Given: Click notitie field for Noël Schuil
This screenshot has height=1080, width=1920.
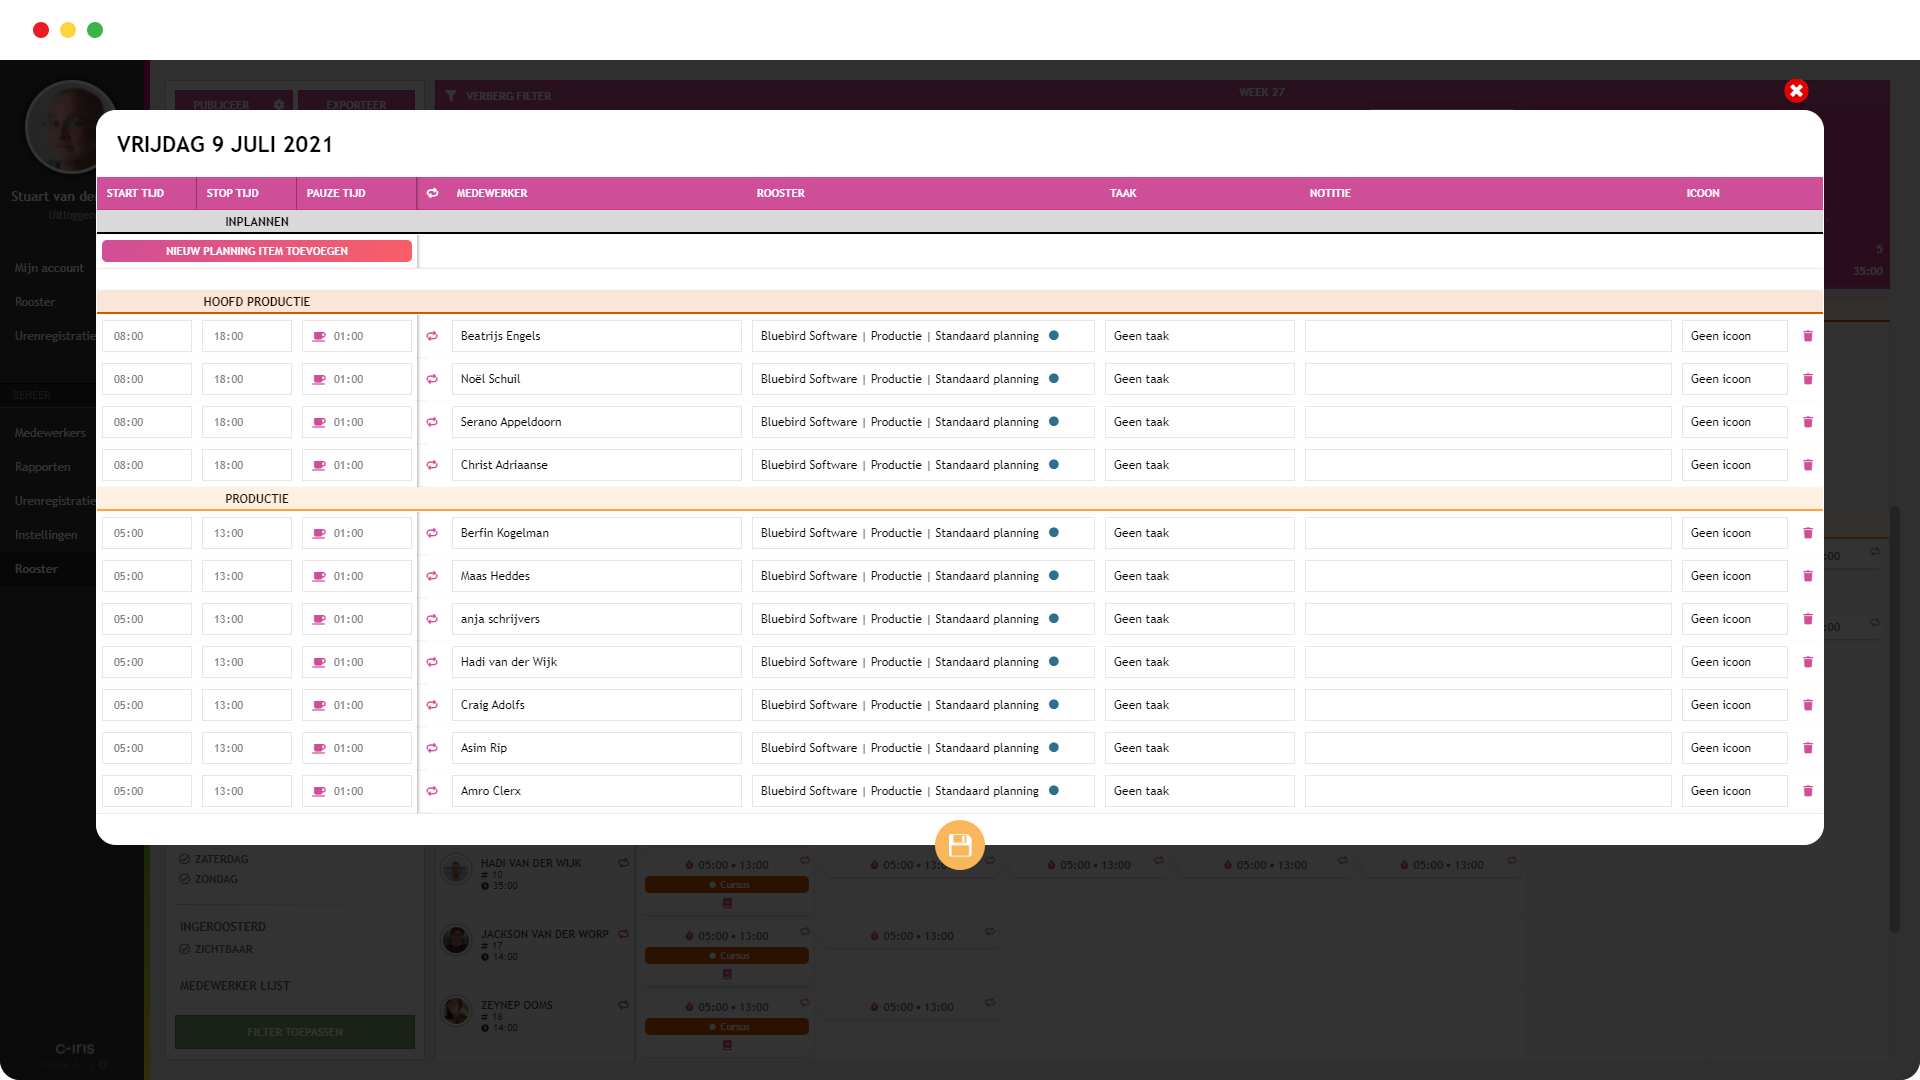Looking at the screenshot, I should pos(1486,379).
